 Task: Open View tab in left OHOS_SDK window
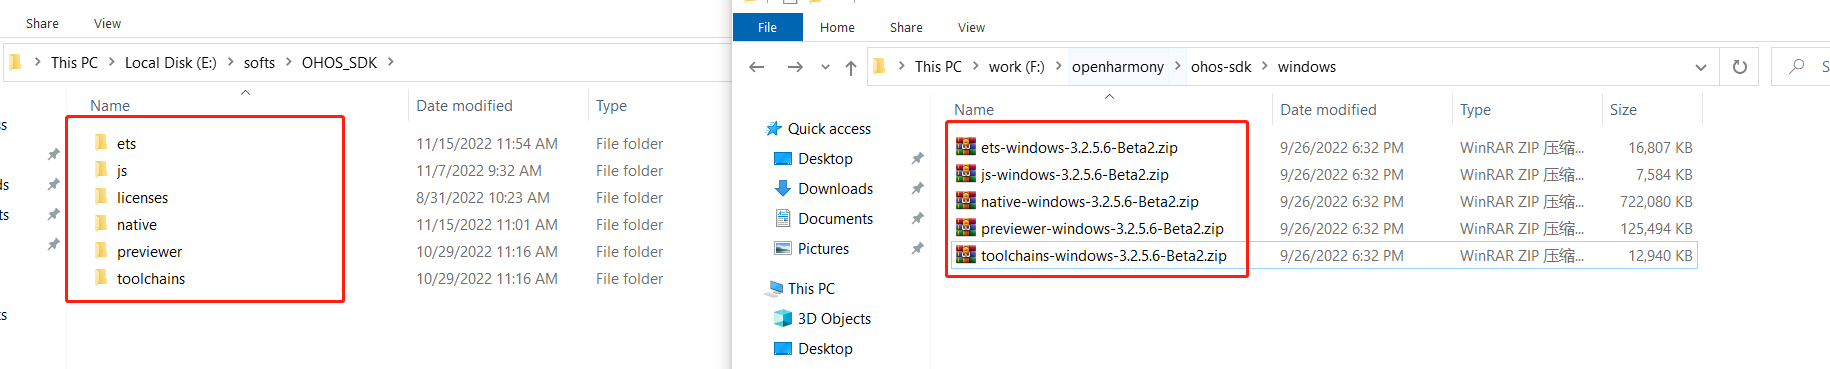(x=107, y=23)
